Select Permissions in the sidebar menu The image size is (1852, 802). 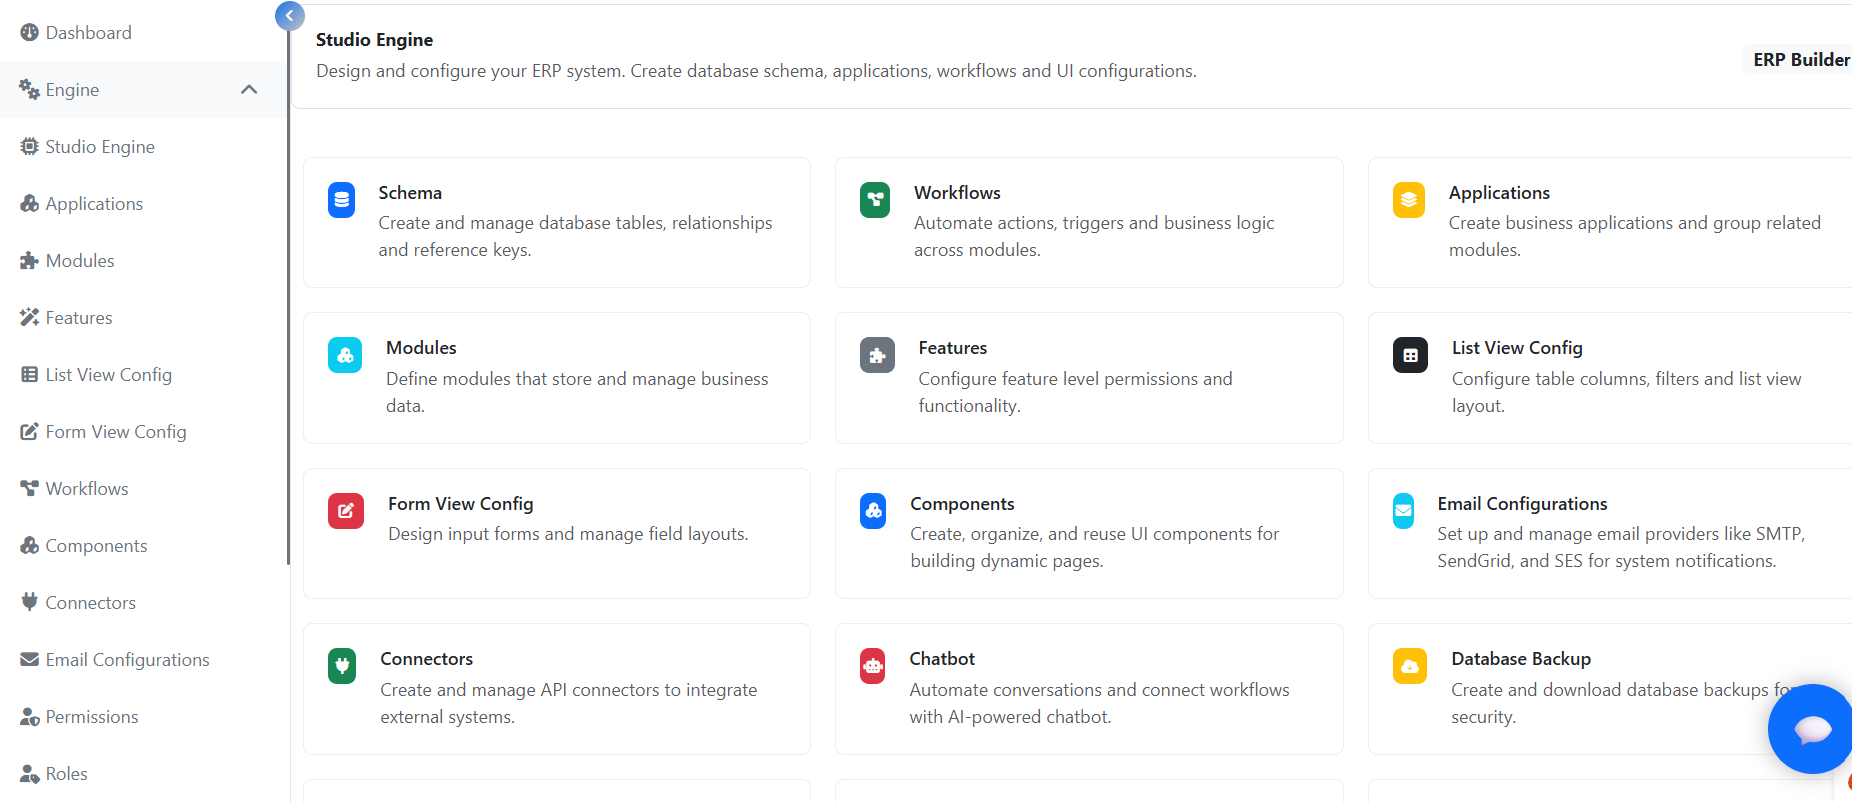point(91,717)
